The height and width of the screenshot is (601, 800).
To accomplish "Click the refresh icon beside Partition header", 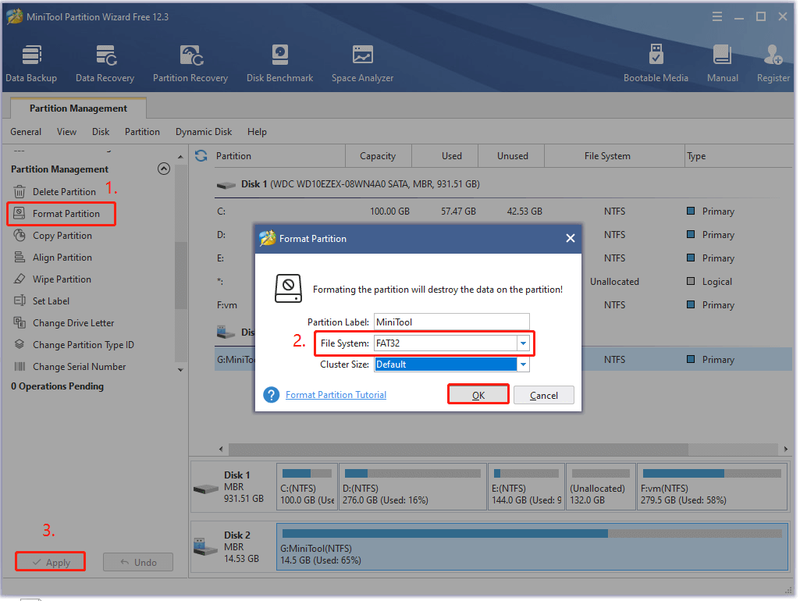I will (x=201, y=156).
